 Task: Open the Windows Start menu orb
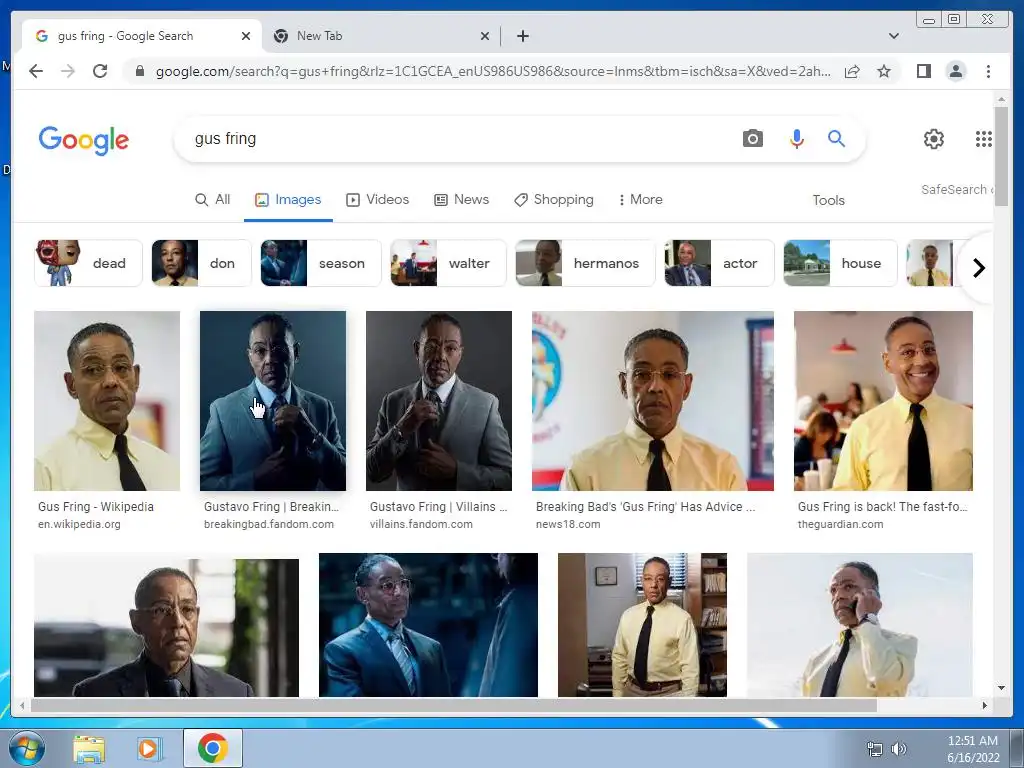pyautogui.click(x=27, y=748)
